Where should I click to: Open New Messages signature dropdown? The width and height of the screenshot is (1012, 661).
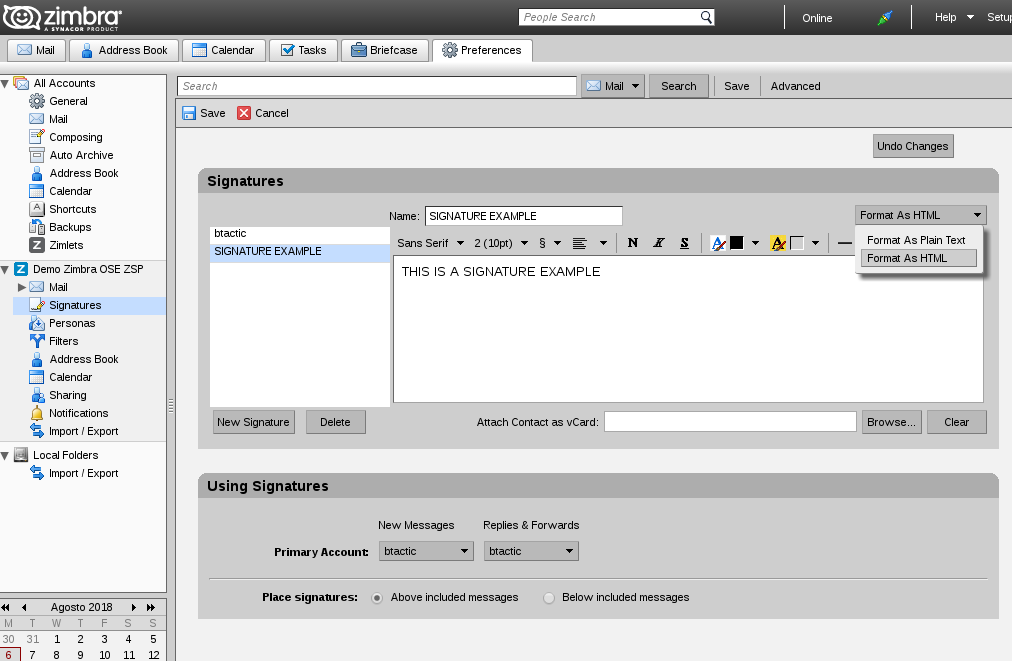pyautogui.click(x=425, y=551)
